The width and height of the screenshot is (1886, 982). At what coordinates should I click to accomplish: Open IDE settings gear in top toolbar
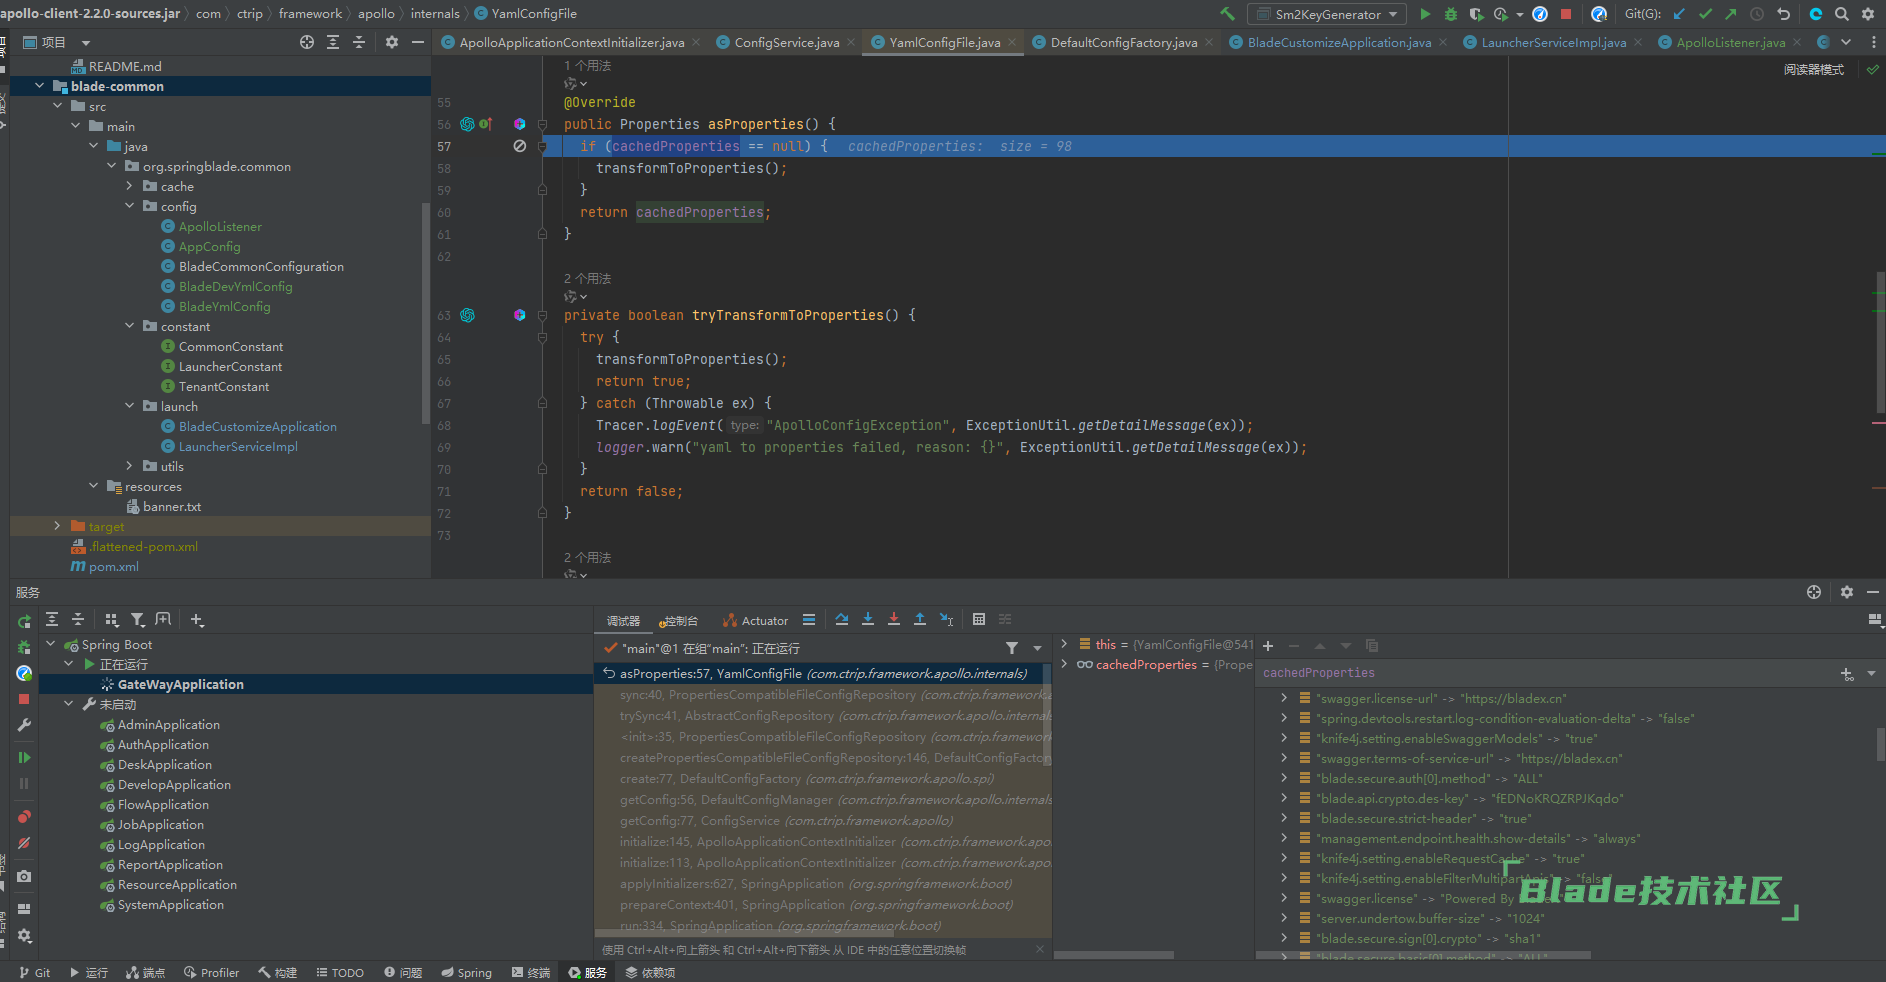tap(1867, 14)
